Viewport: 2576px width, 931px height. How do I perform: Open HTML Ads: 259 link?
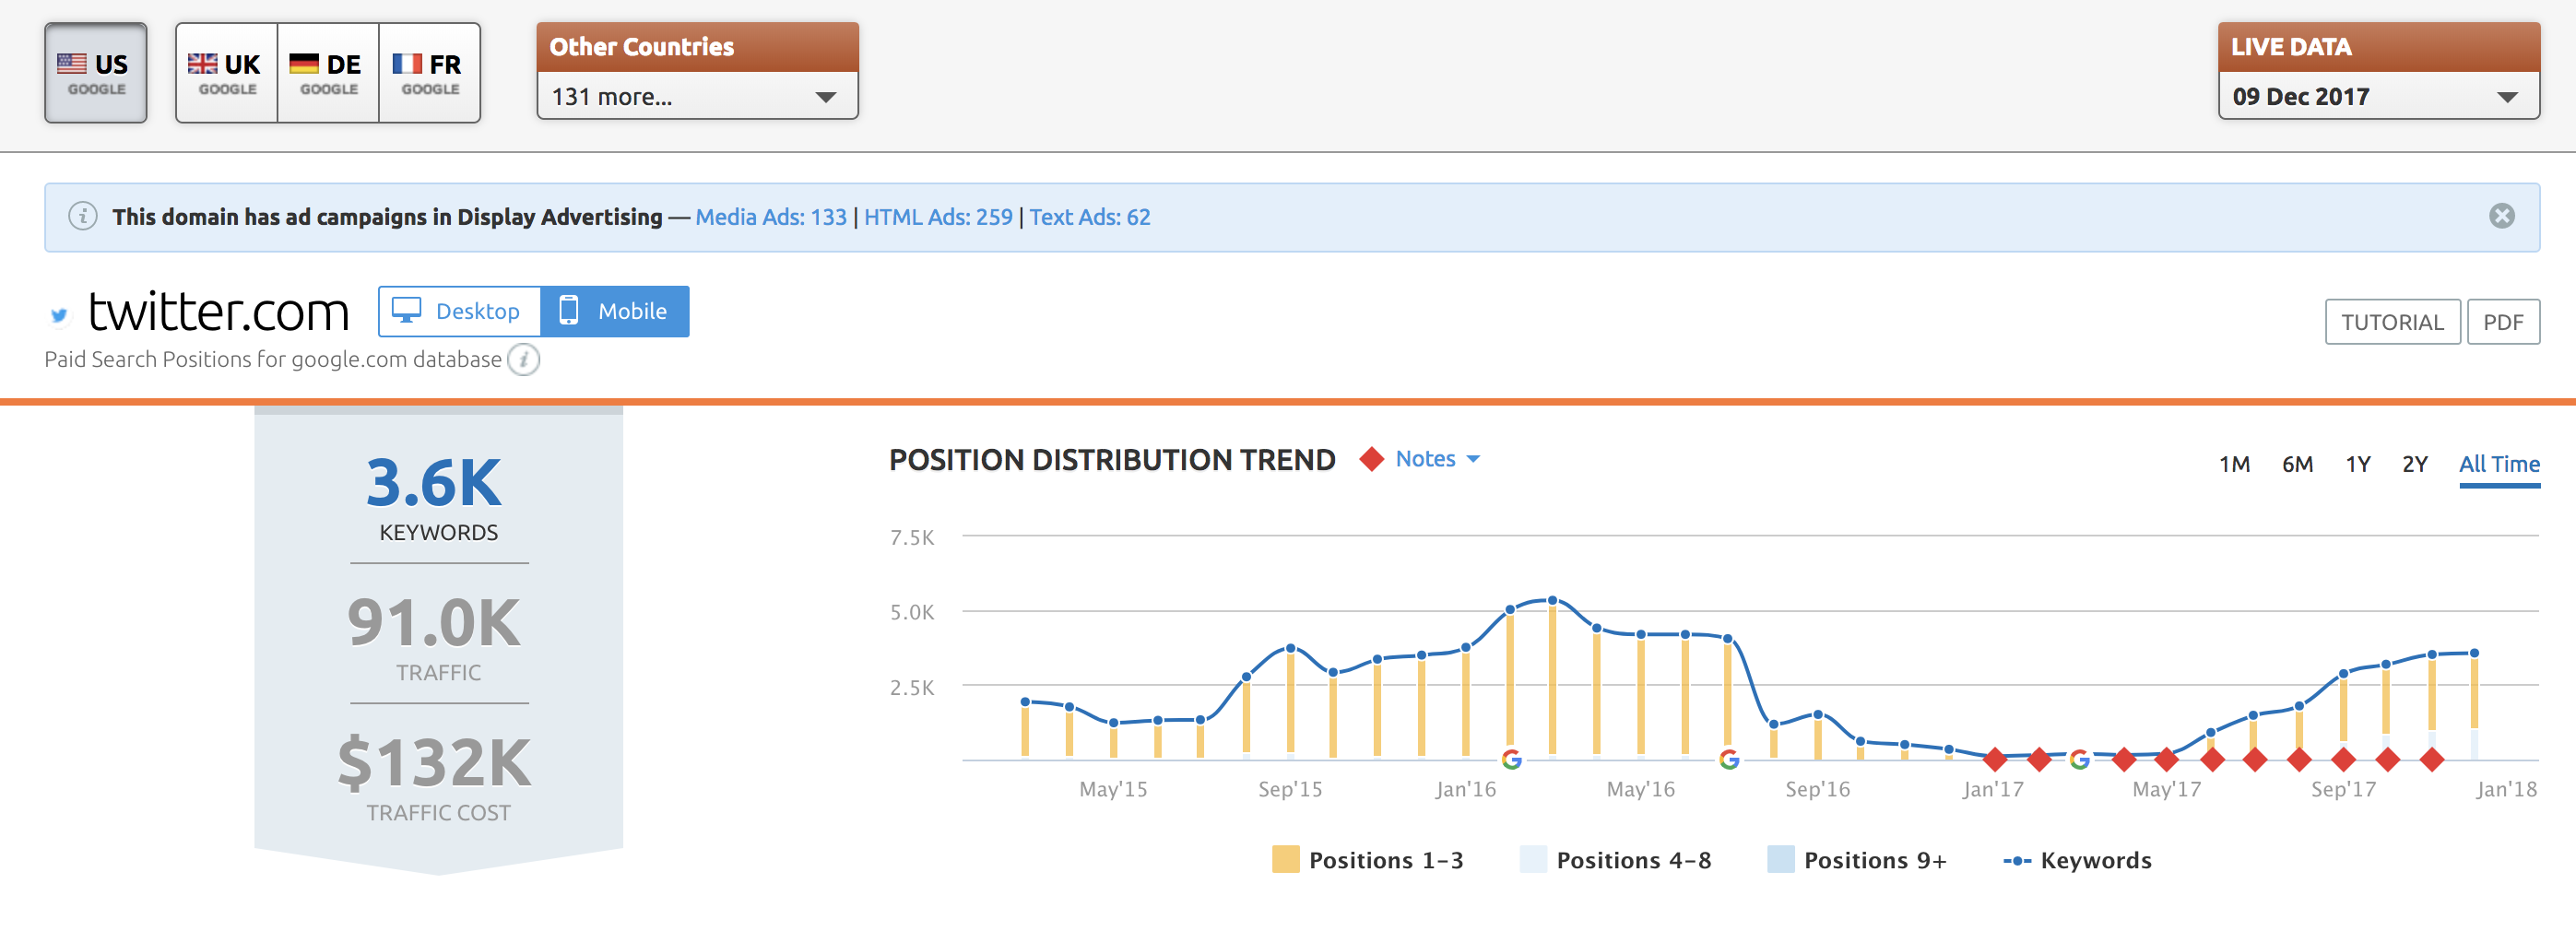click(938, 217)
